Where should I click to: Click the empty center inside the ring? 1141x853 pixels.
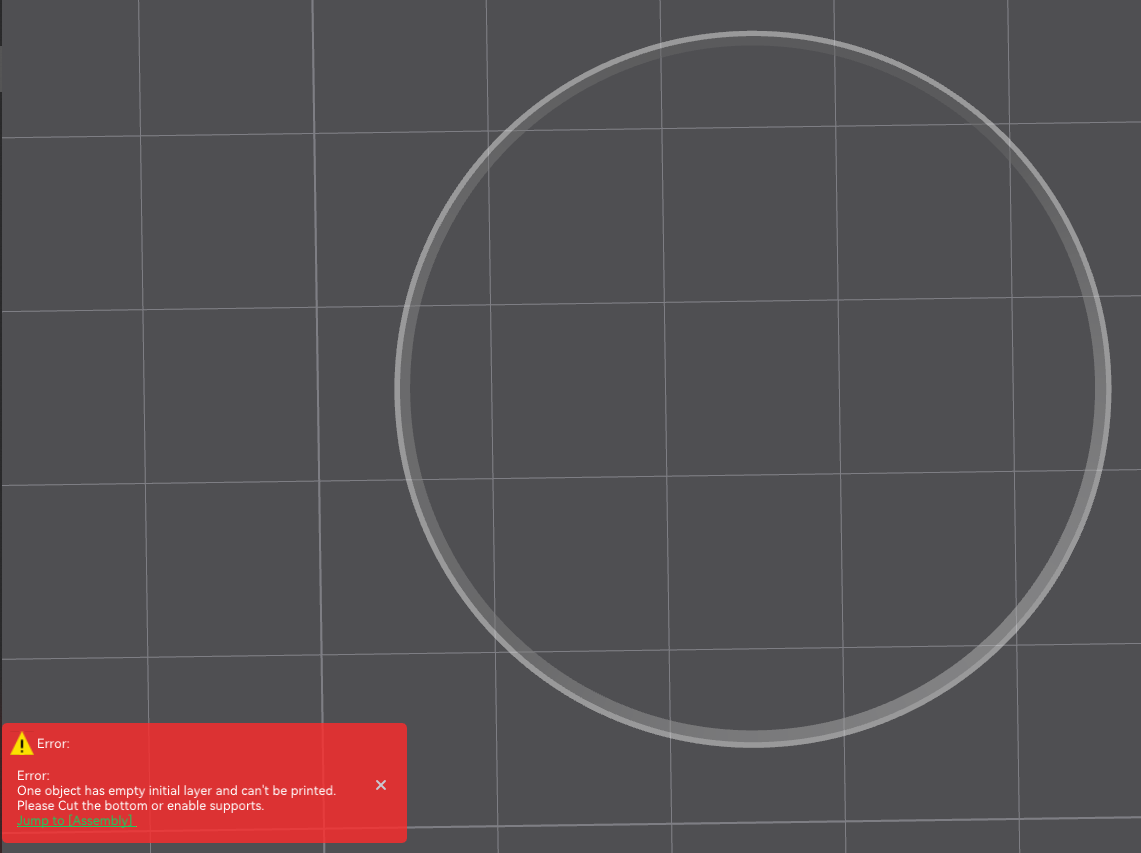coord(752,388)
